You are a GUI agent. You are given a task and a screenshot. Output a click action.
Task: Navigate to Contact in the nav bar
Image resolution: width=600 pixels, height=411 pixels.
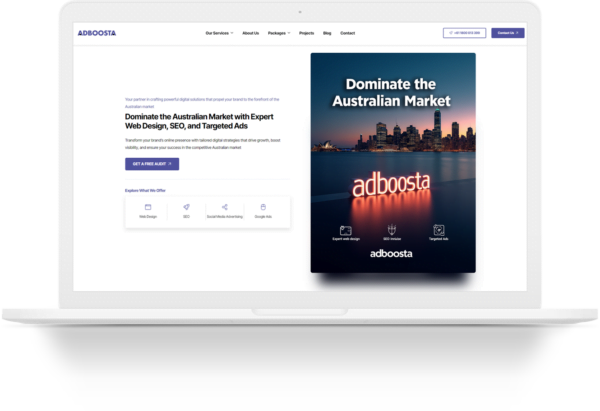coord(347,33)
